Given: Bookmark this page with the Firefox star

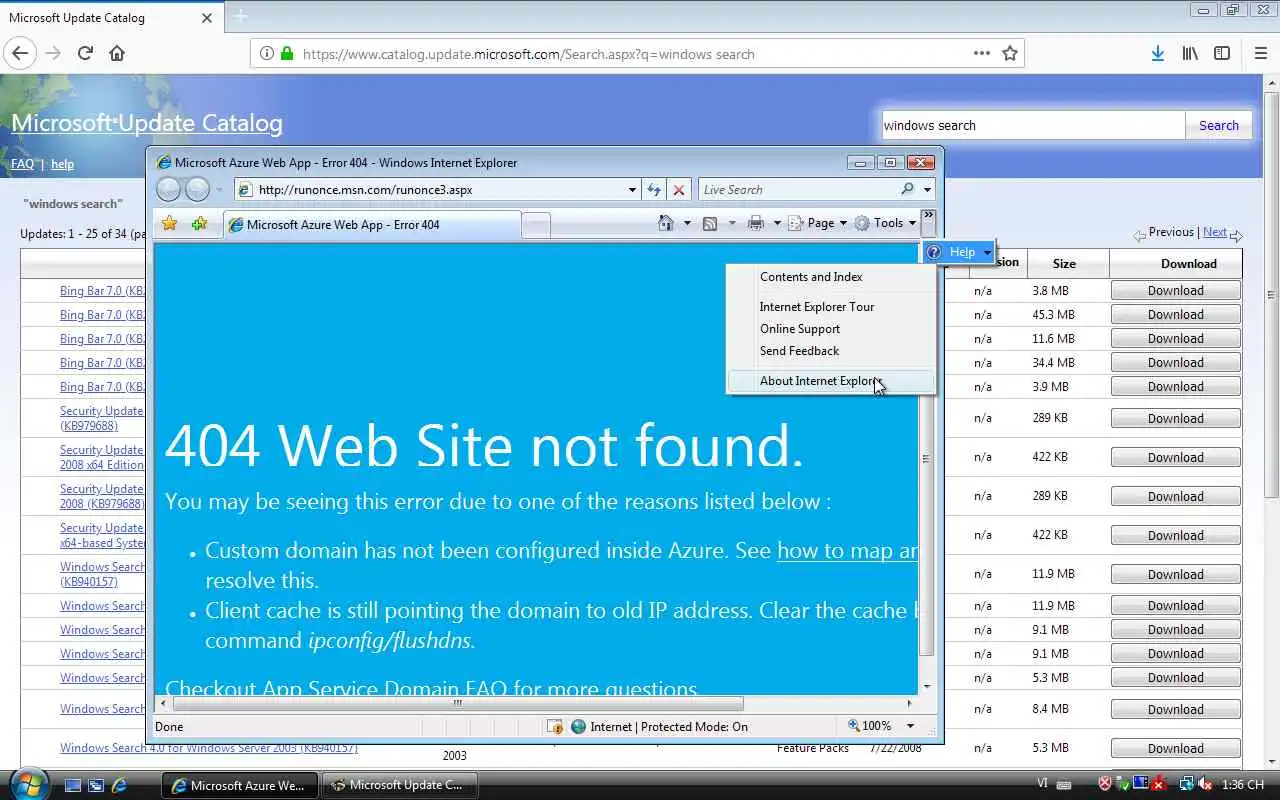Looking at the screenshot, I should [x=1010, y=54].
